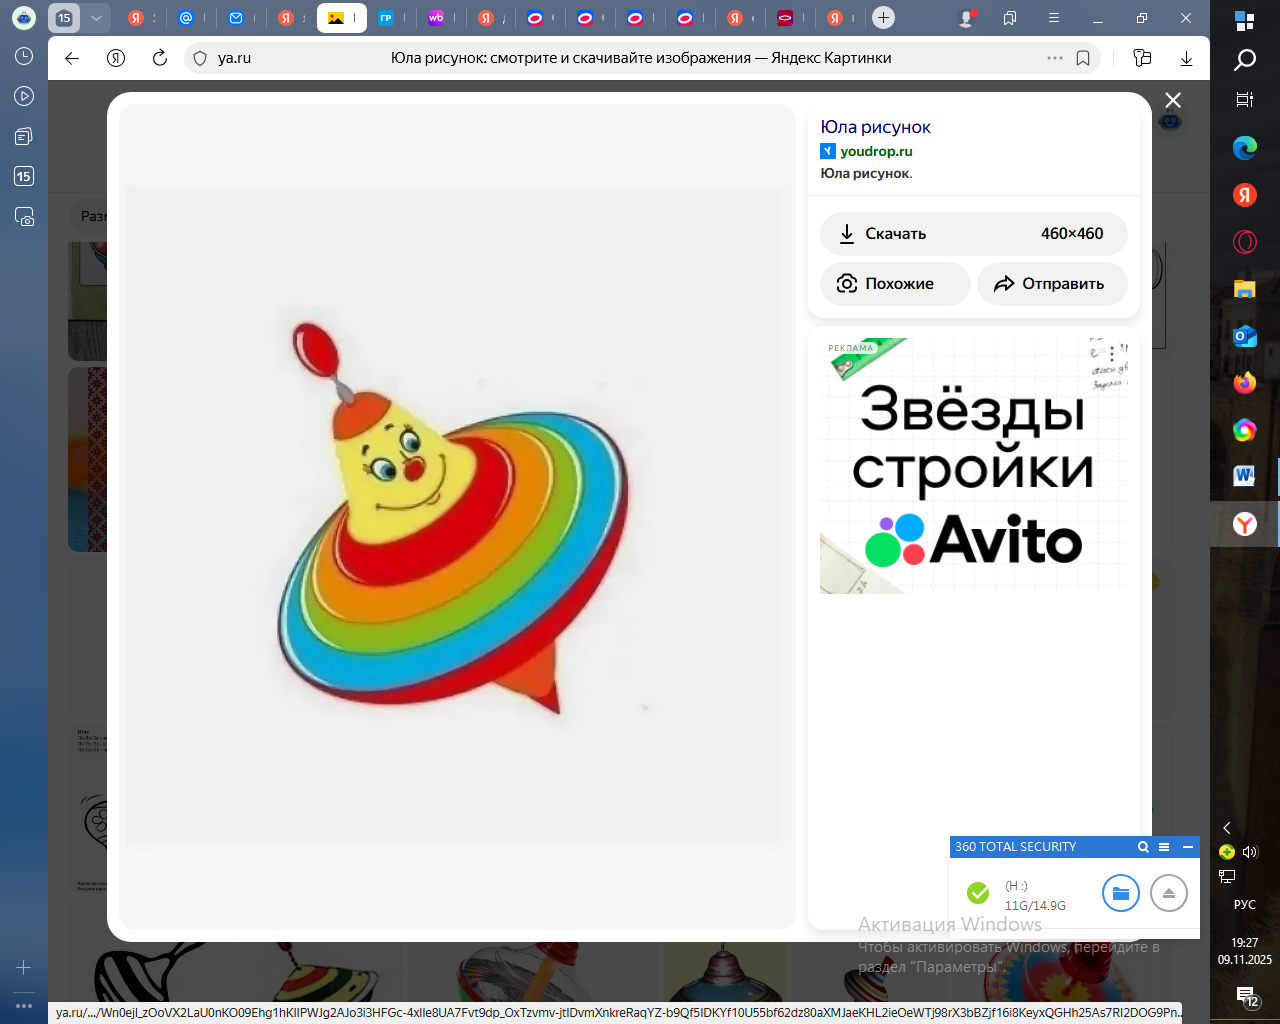
Task: Eject drive H in 360 Total Security
Action: pos(1168,893)
